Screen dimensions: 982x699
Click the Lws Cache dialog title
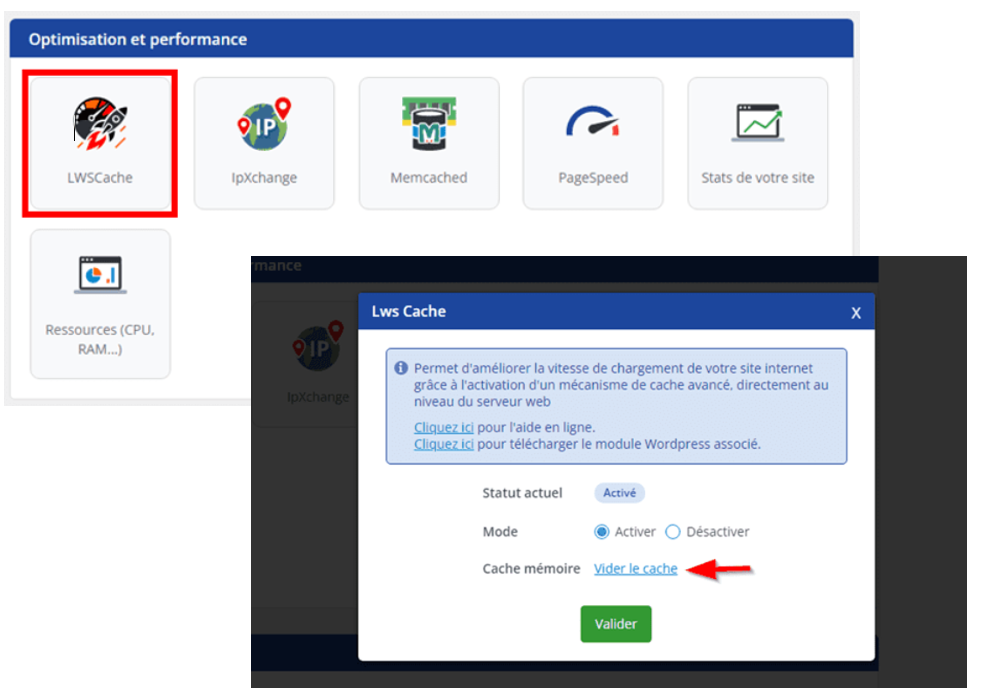pos(409,311)
